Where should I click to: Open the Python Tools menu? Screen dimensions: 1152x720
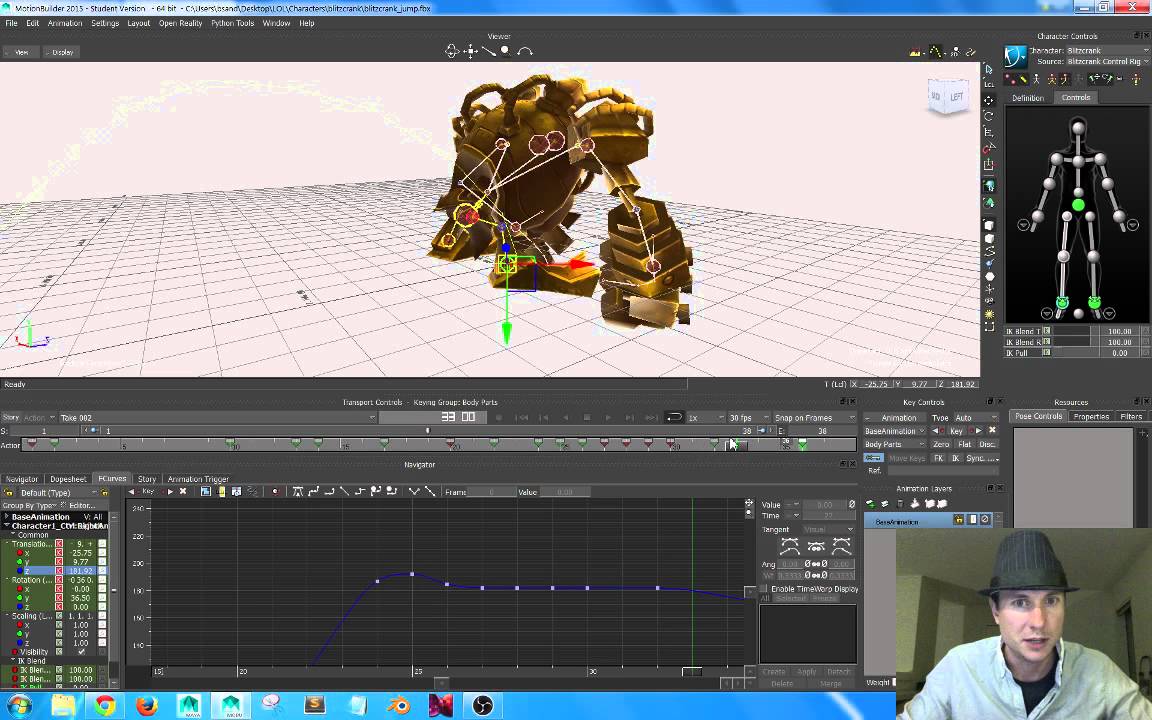point(232,24)
